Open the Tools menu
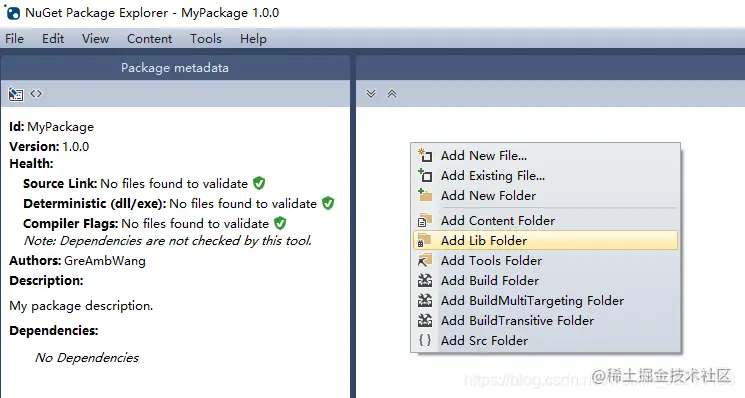Screen dimensions: 745x398 [206, 38]
